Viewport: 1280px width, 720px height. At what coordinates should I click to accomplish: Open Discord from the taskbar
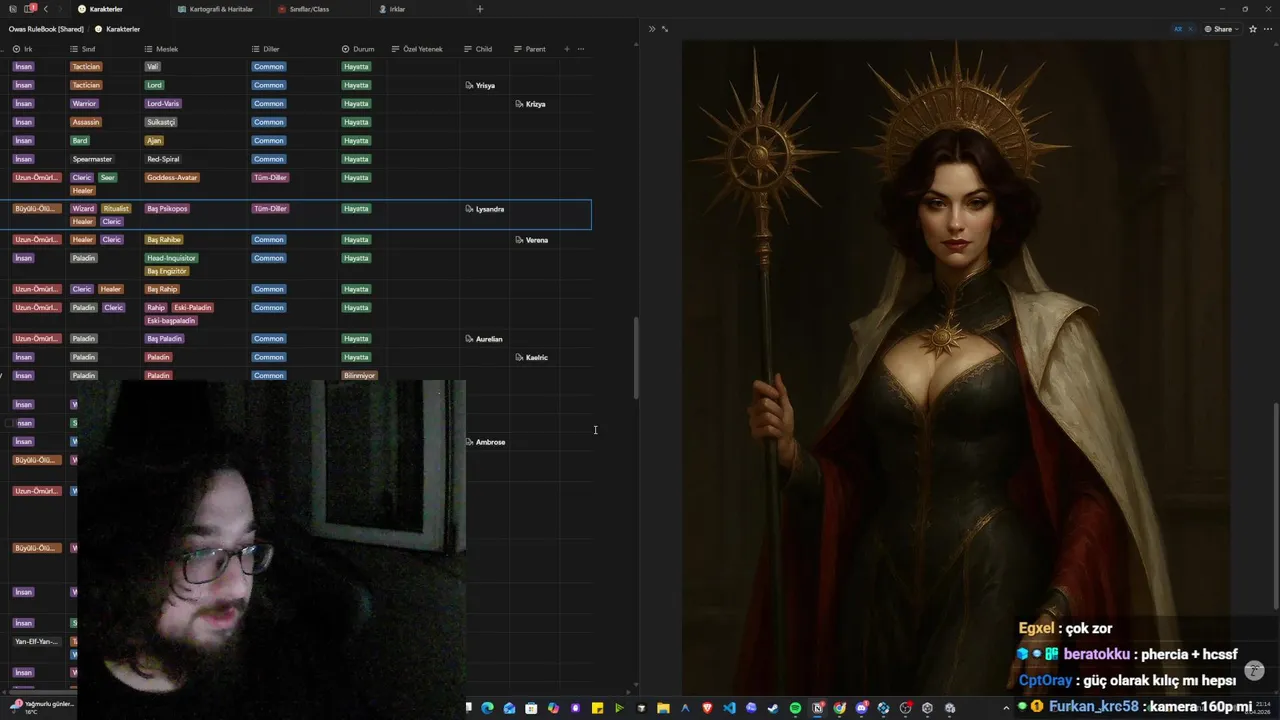[x=861, y=708]
